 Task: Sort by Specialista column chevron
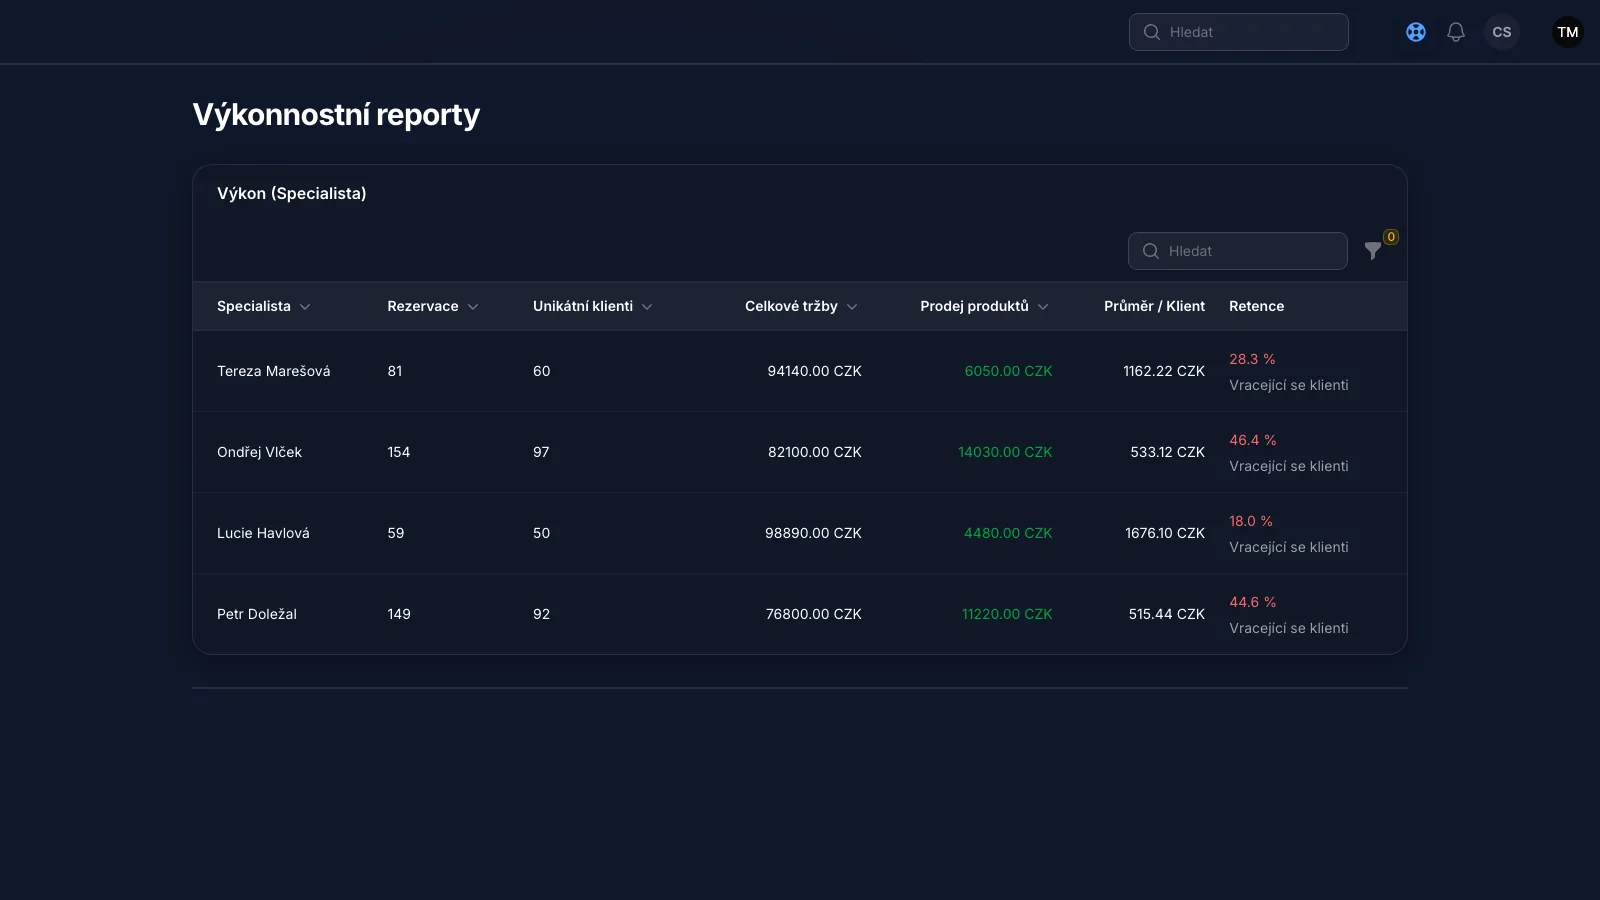click(x=305, y=307)
